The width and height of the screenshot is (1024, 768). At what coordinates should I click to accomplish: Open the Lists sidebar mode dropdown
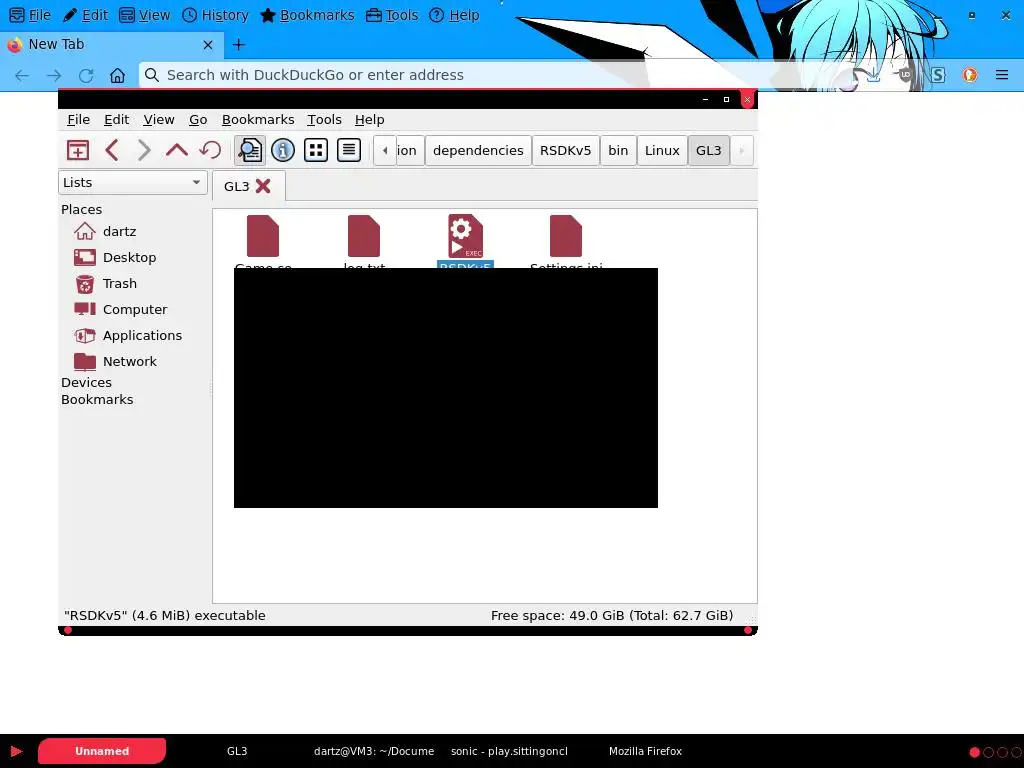133,183
